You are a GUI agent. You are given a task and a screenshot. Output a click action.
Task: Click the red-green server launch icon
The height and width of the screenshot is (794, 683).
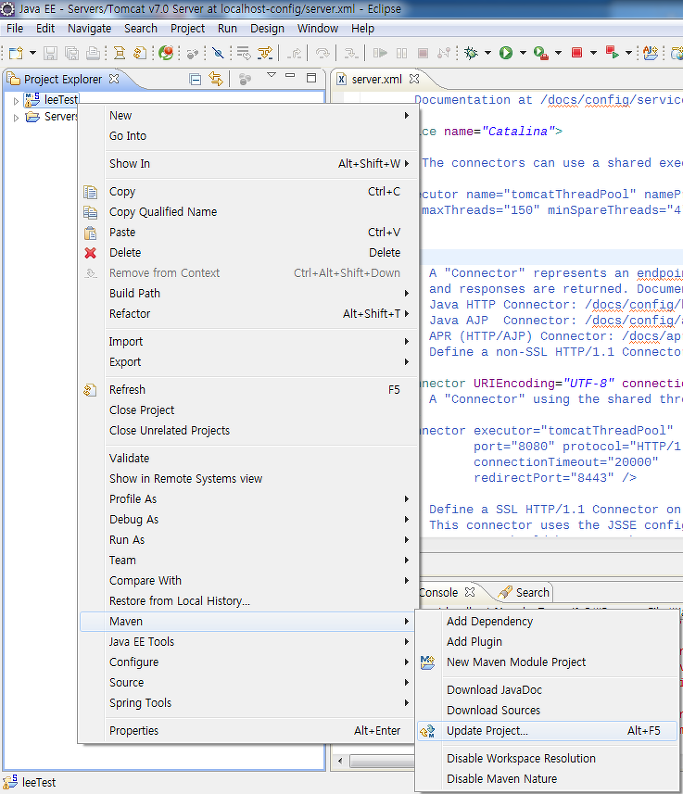[612, 53]
